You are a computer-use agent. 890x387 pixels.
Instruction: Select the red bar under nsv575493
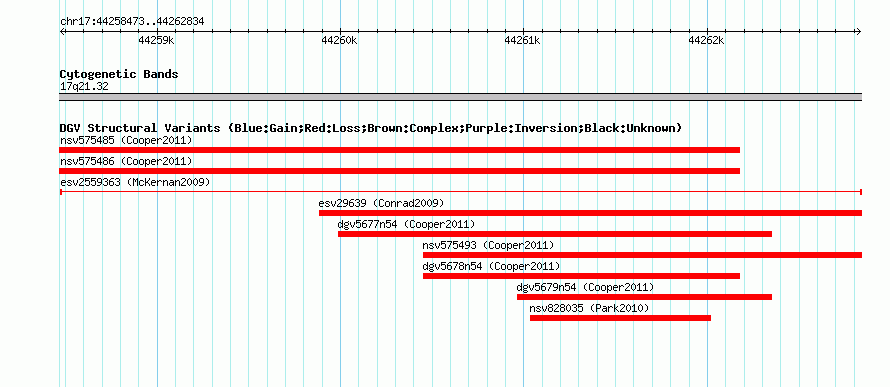643,255
